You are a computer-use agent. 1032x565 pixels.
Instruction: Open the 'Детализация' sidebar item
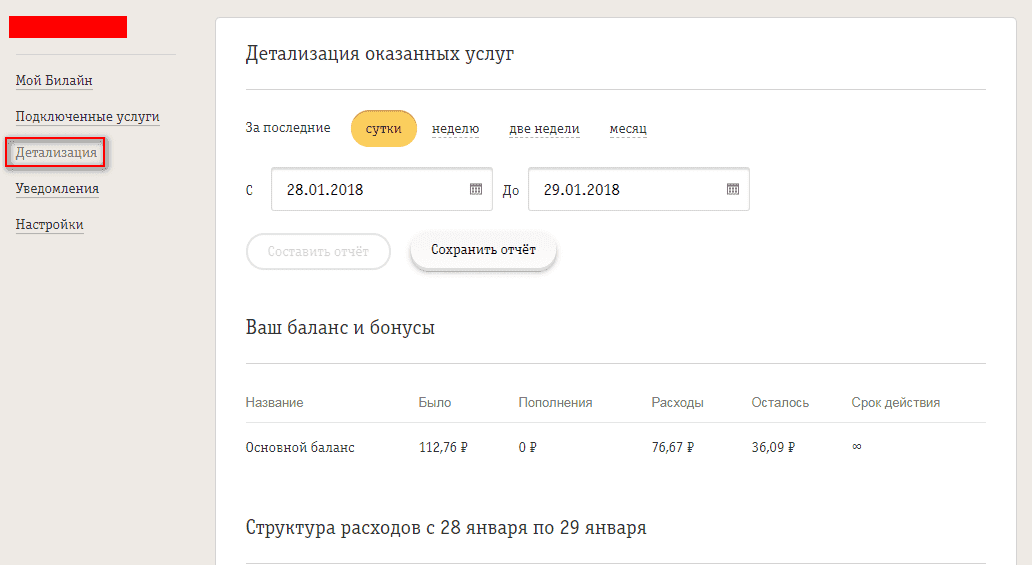pos(56,153)
